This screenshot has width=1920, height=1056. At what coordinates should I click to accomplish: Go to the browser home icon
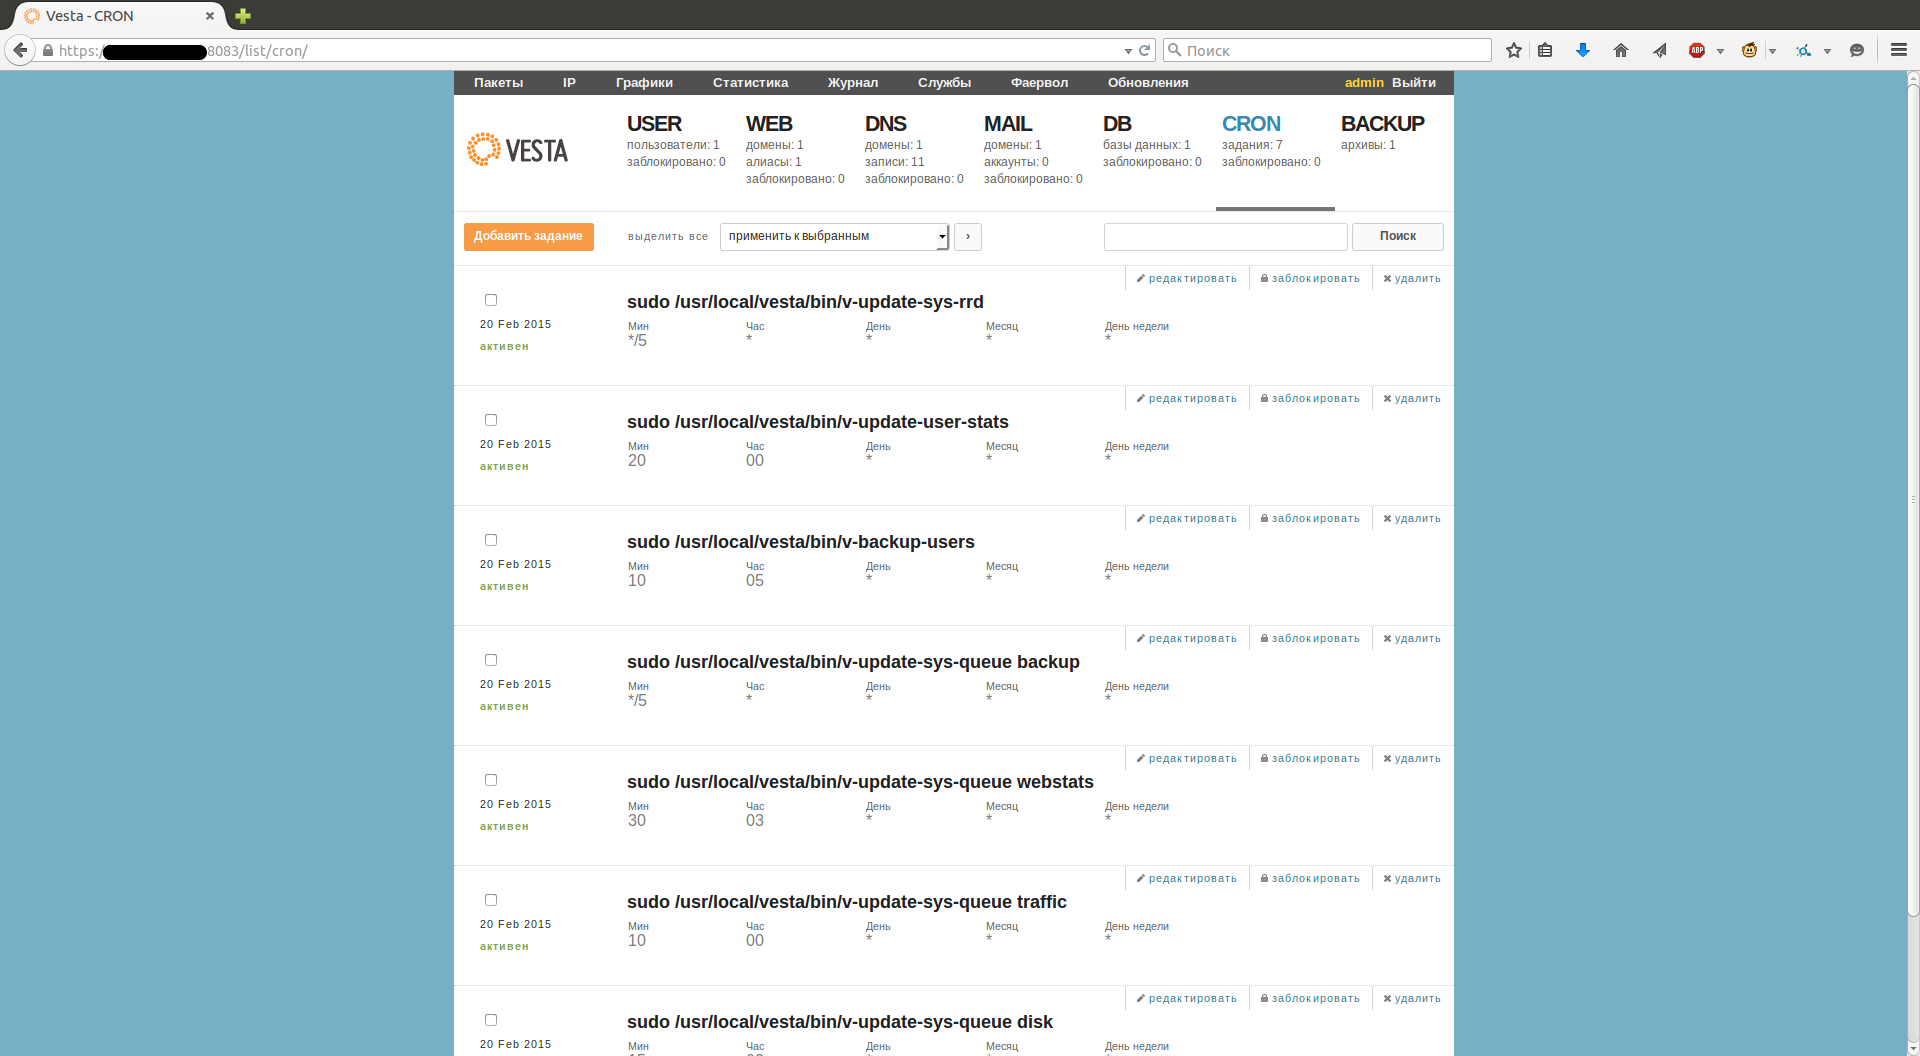click(1621, 50)
